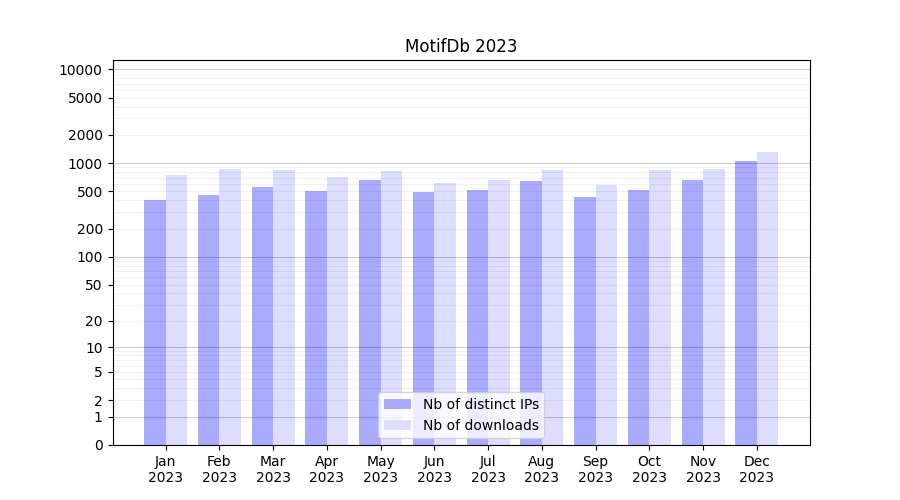The image size is (900, 500).
Task: Click the 100 y-axis tick label
Action: click(90, 257)
